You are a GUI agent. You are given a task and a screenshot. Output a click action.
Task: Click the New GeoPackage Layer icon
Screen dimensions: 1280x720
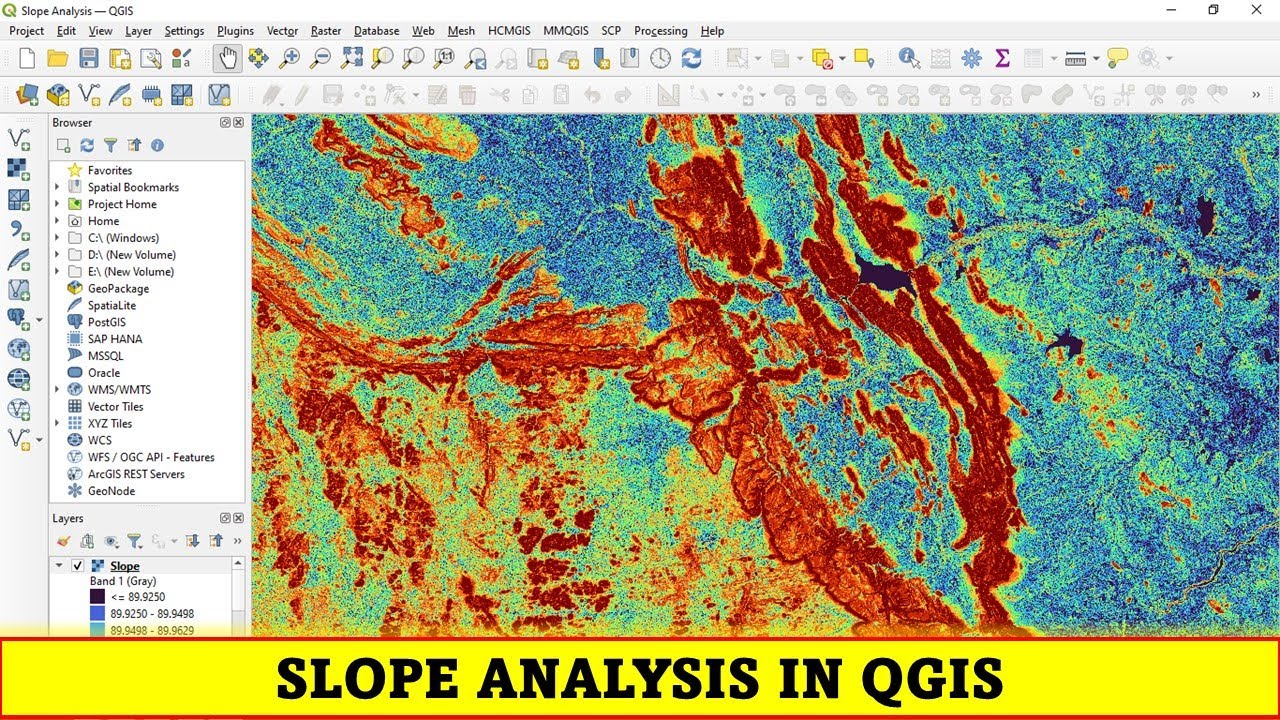[x=58, y=95]
